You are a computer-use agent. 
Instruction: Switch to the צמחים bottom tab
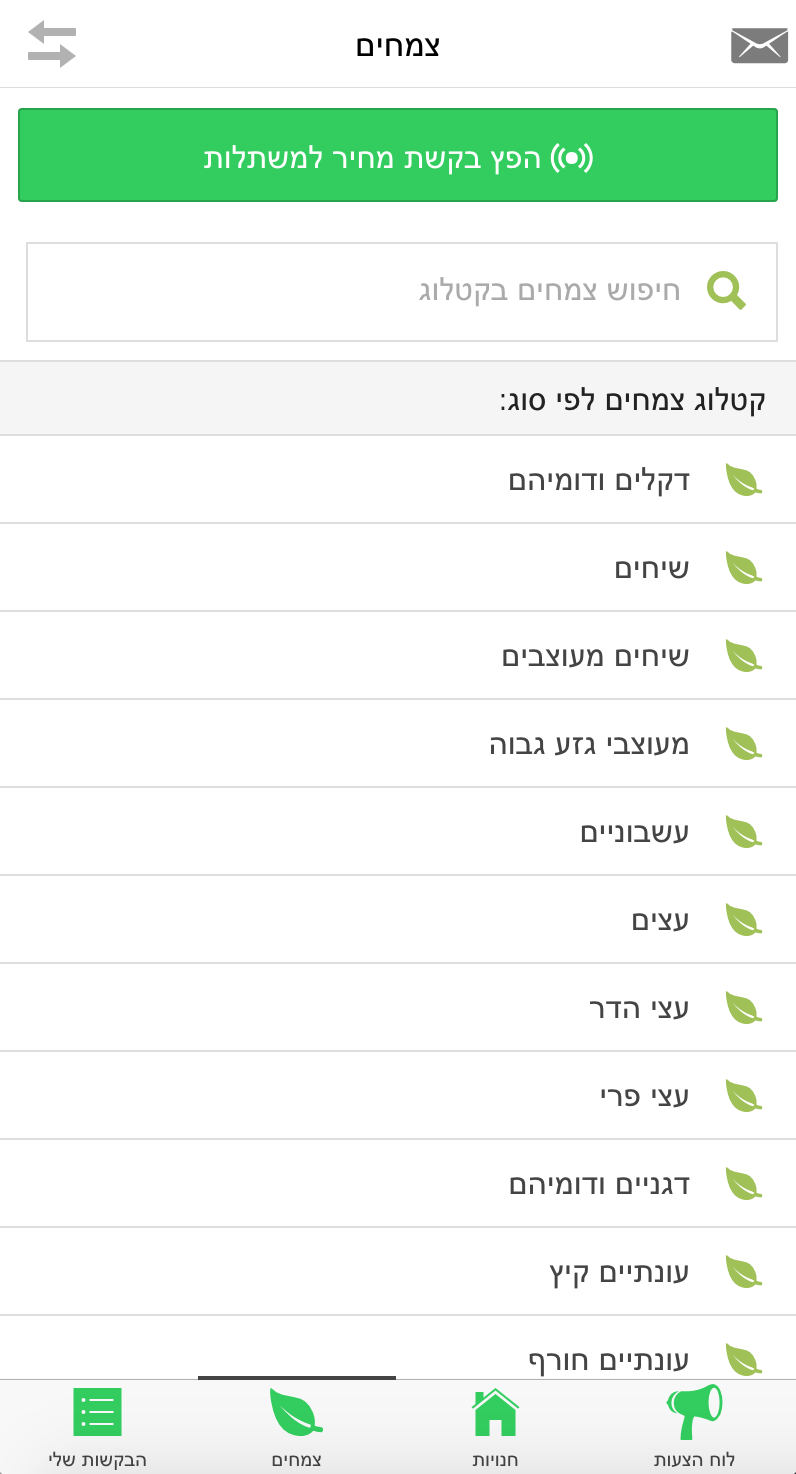297,1426
